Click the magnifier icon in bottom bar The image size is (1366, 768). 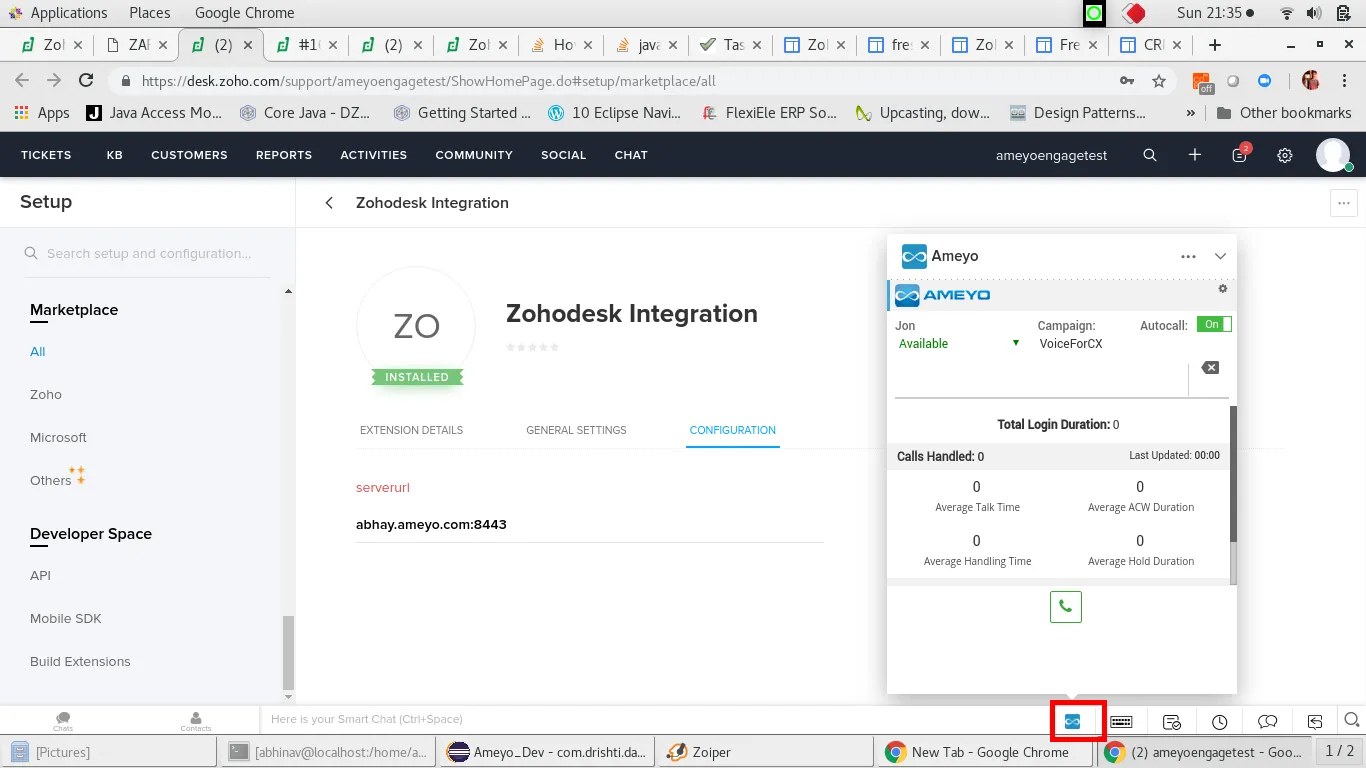[1352, 720]
